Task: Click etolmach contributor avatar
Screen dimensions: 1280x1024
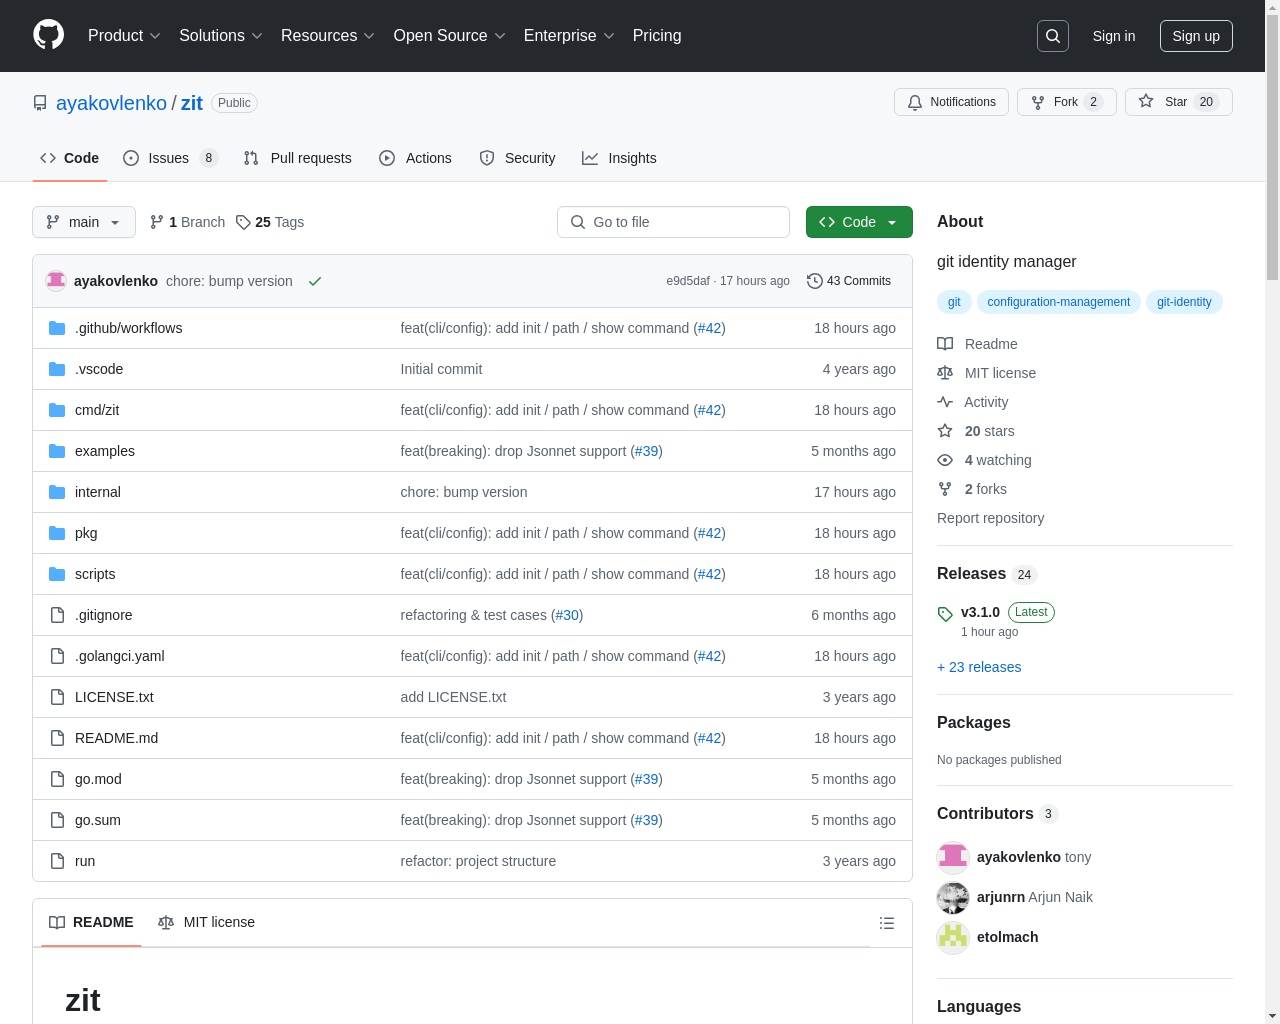Action: (953, 937)
